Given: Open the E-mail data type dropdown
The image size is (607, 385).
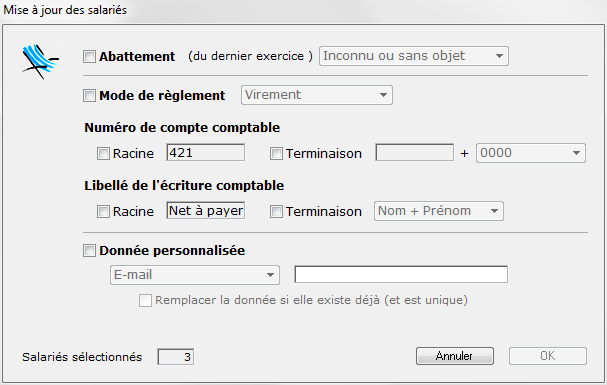Looking at the screenshot, I should [x=195, y=275].
